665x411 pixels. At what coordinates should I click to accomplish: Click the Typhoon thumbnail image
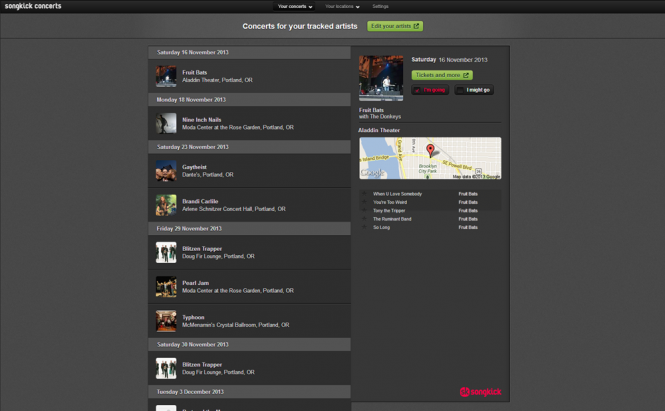point(166,321)
